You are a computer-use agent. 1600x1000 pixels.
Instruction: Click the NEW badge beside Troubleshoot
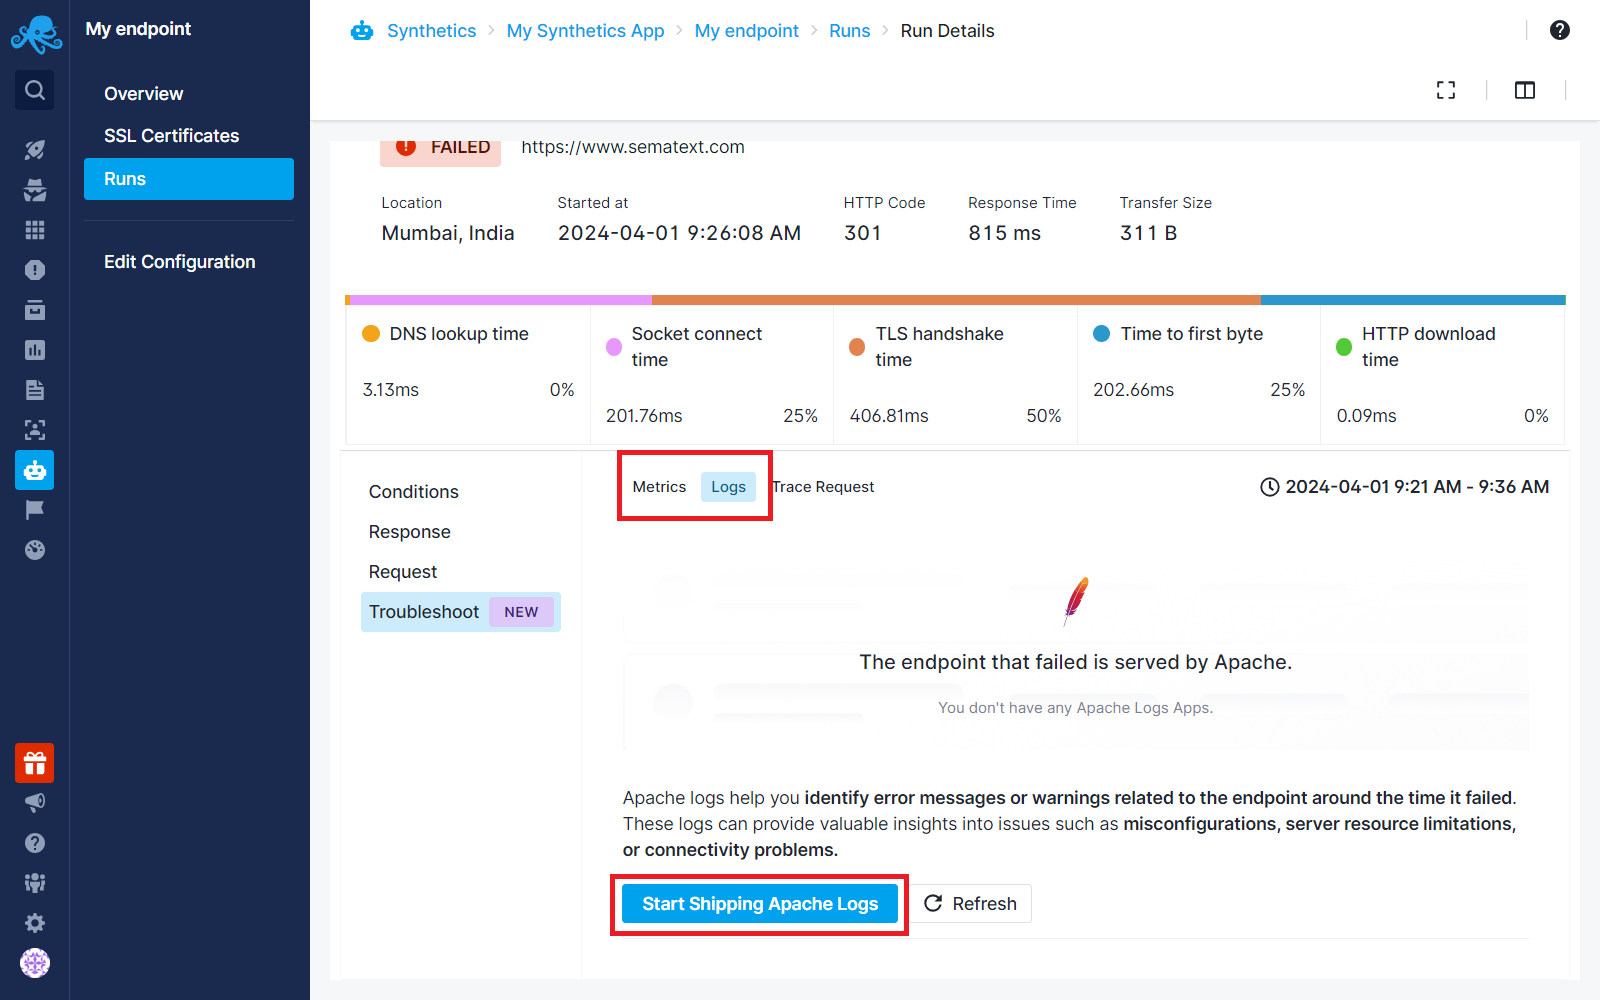pyautogui.click(x=521, y=612)
